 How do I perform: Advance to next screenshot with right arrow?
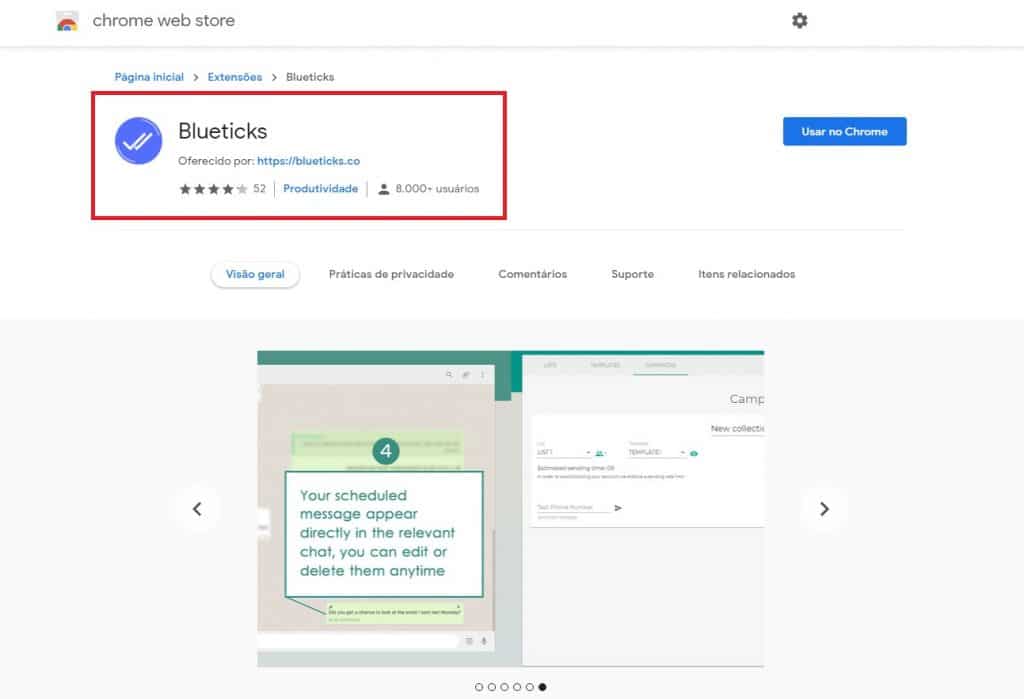(824, 509)
